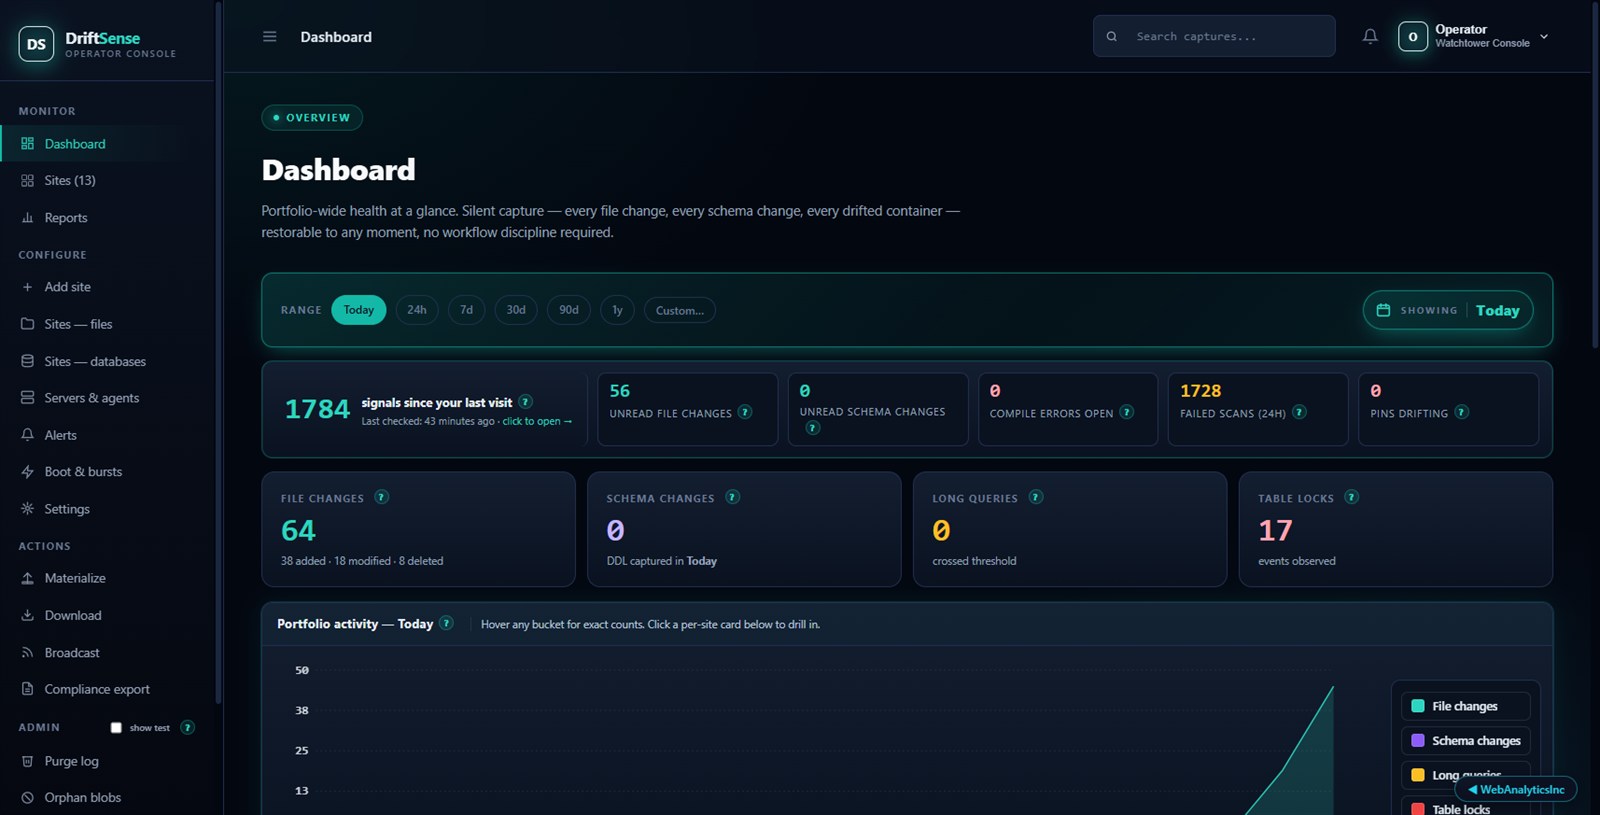
Task: Open the Custom... range picker
Action: click(680, 310)
